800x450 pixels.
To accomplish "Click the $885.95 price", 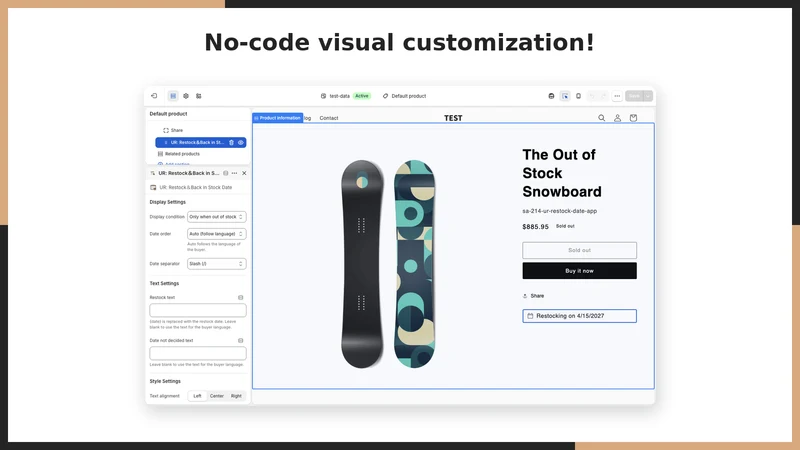I will tap(535, 227).
